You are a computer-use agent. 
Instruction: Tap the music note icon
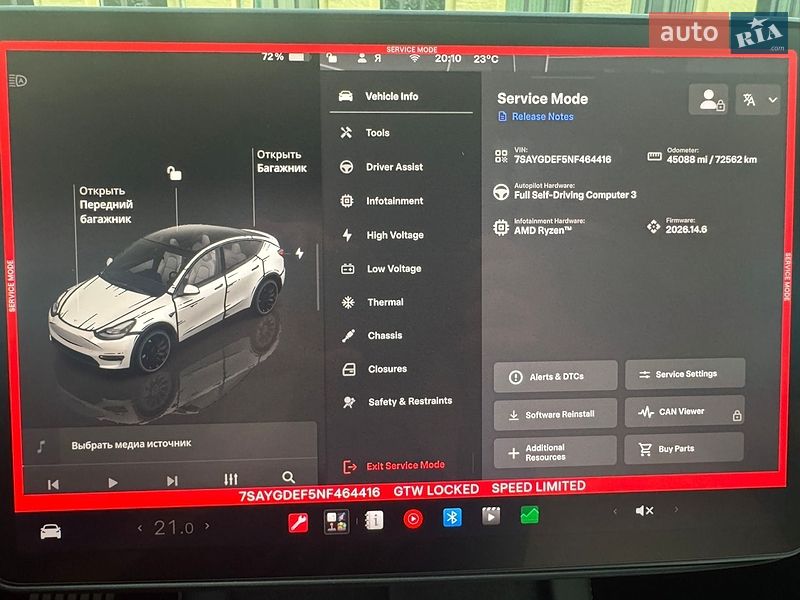(41, 447)
